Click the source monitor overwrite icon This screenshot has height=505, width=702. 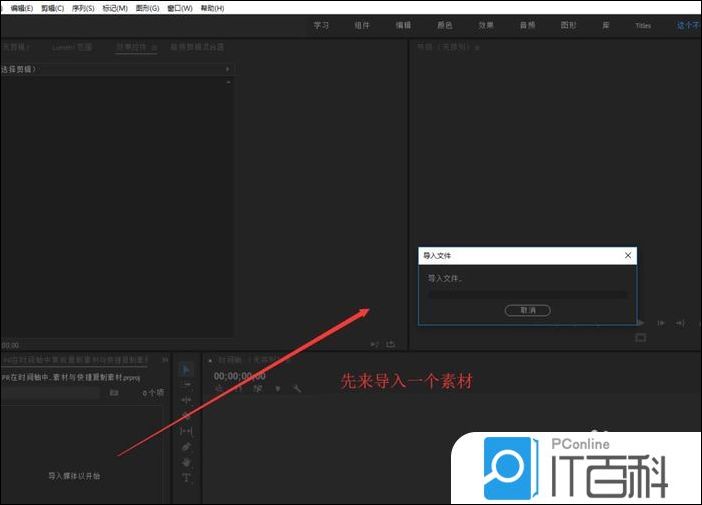point(374,344)
